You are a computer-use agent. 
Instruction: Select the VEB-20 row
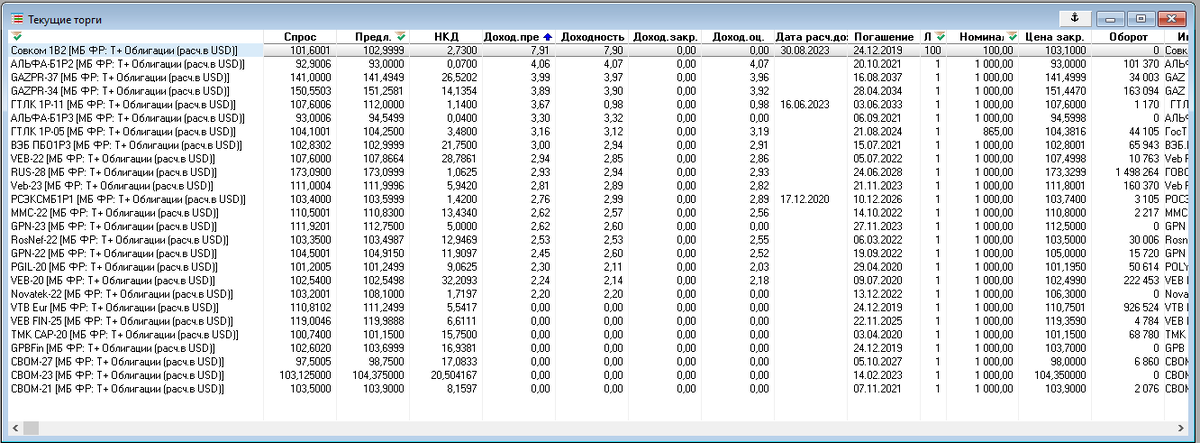(x=600, y=279)
